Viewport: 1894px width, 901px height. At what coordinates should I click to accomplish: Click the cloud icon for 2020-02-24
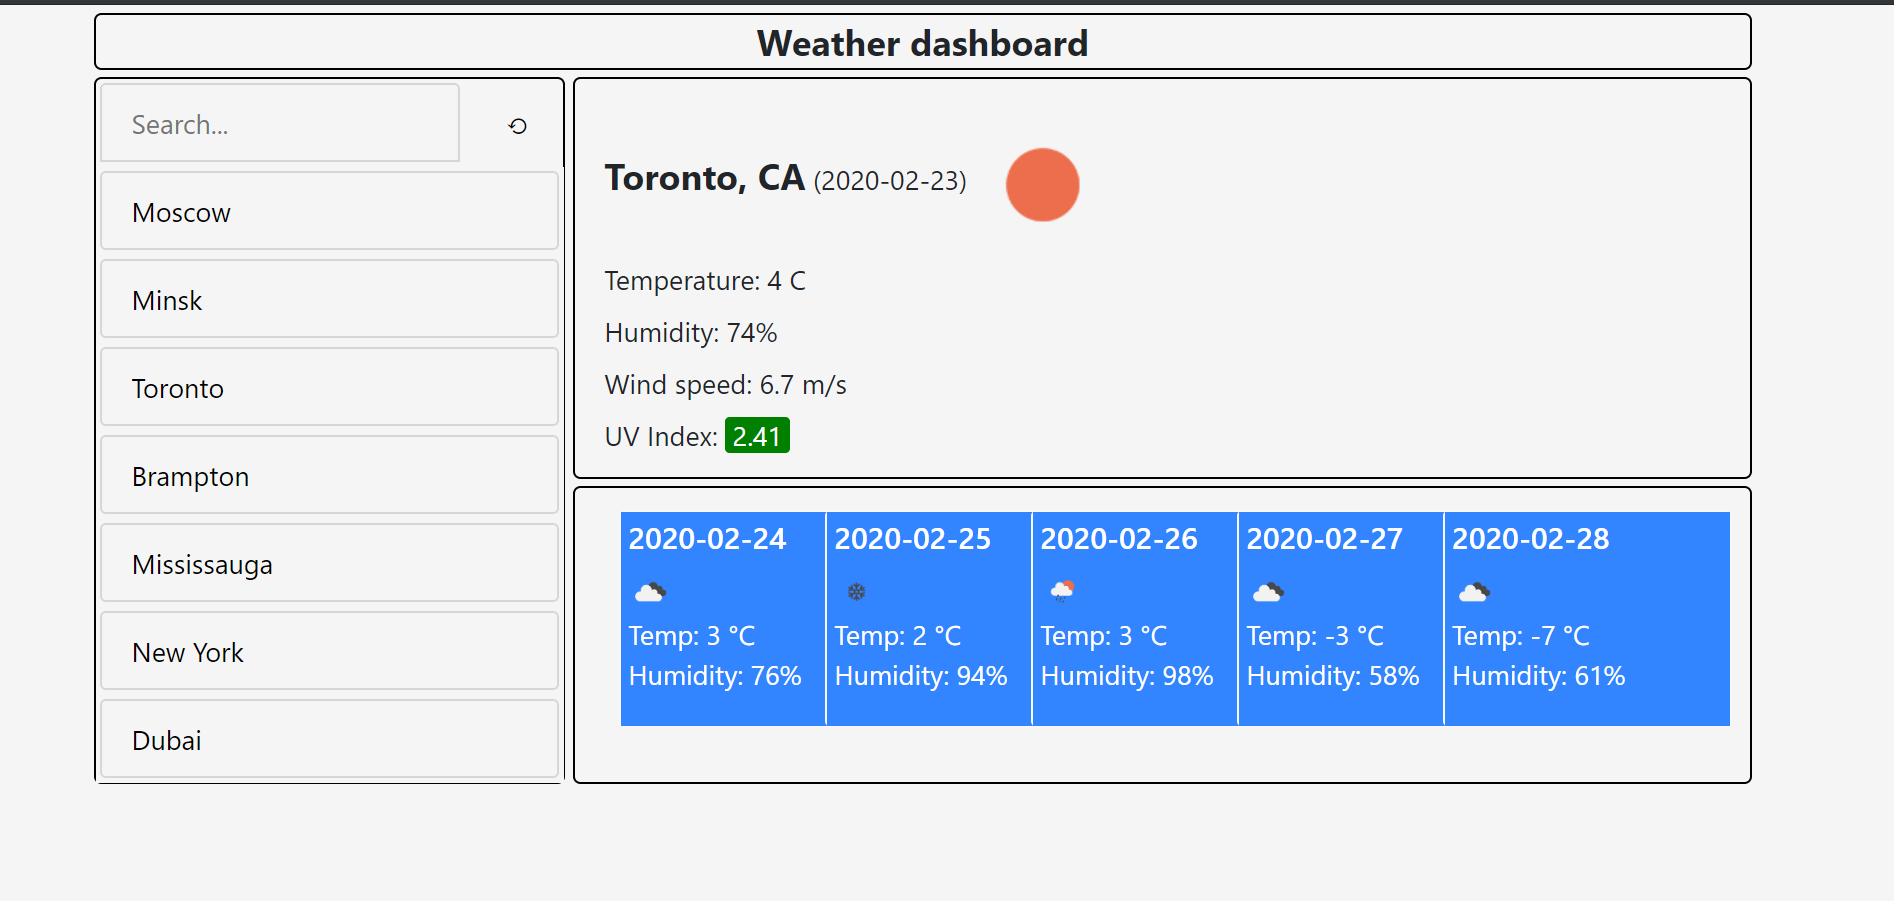point(650,592)
